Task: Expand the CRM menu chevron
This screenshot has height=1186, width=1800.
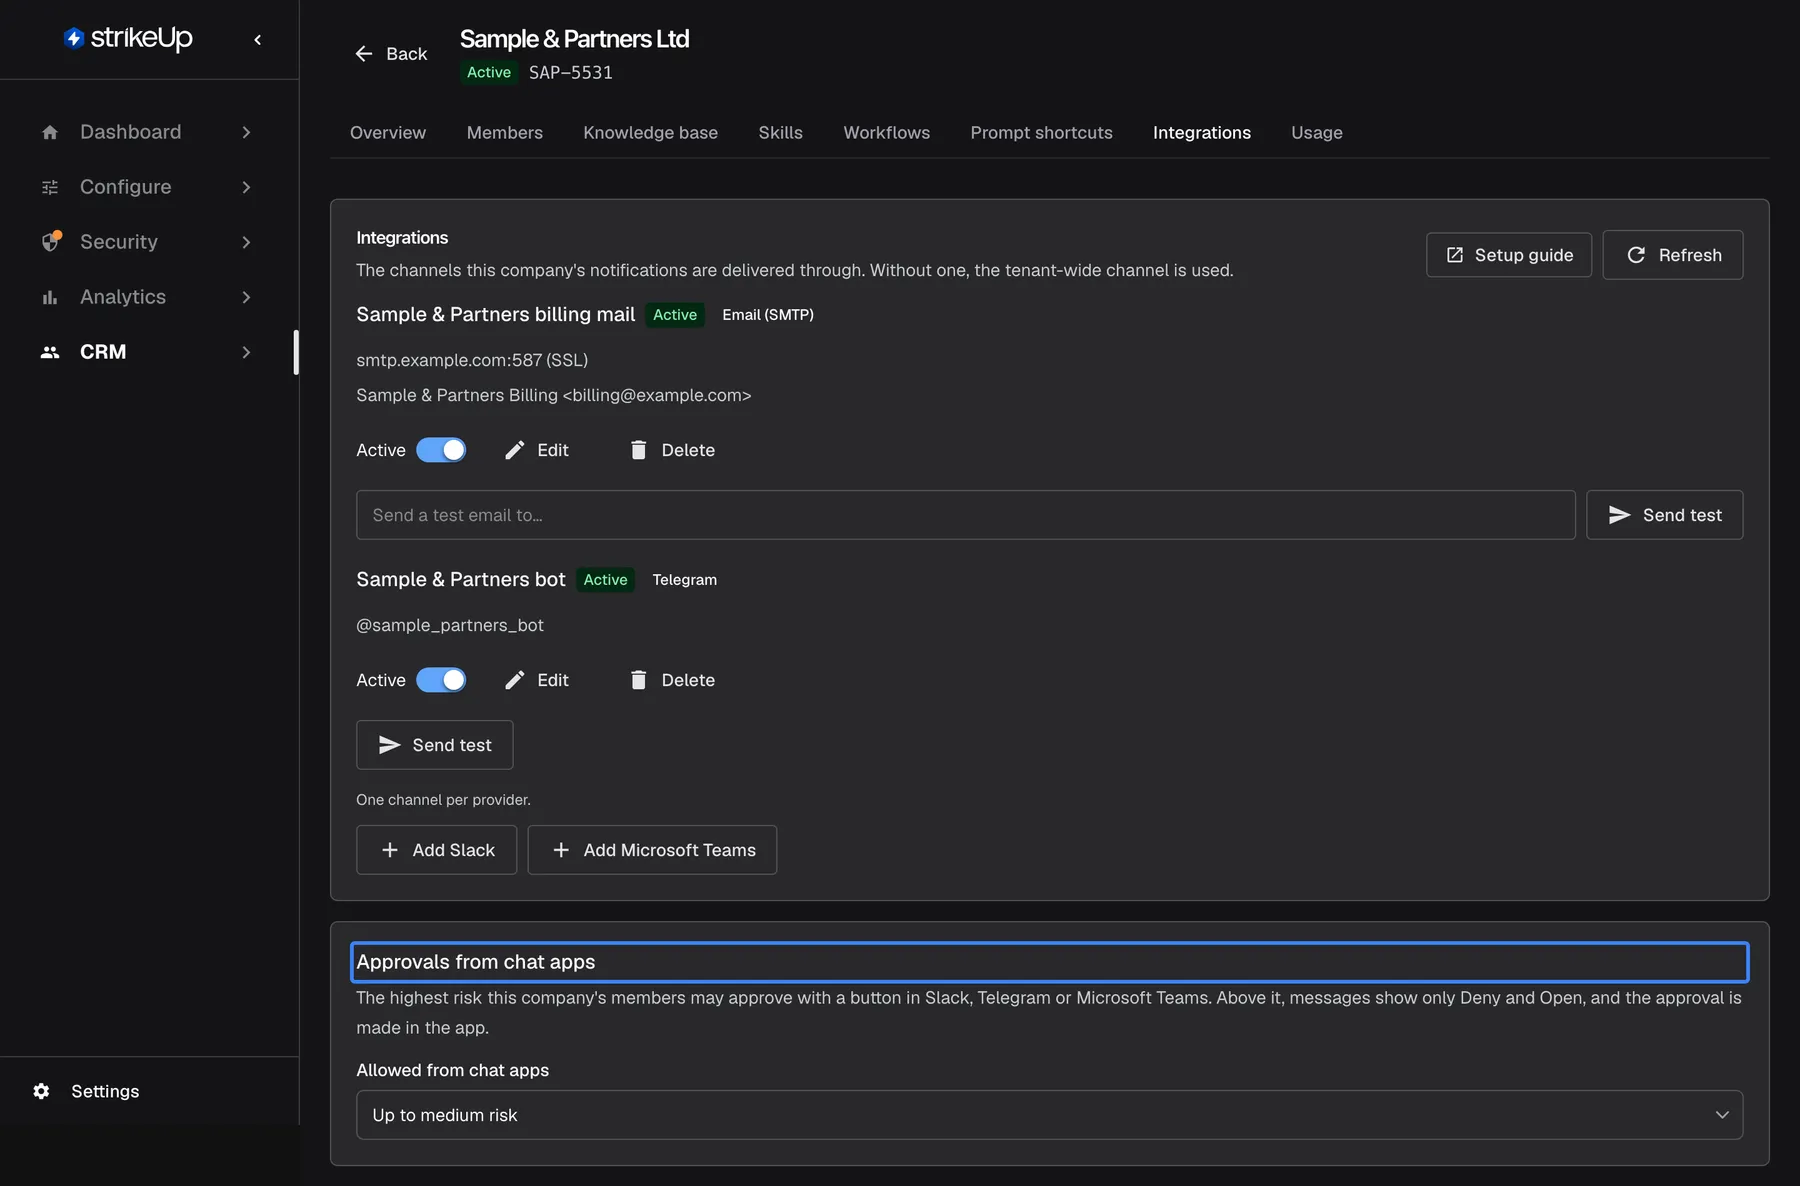Action: 246,352
